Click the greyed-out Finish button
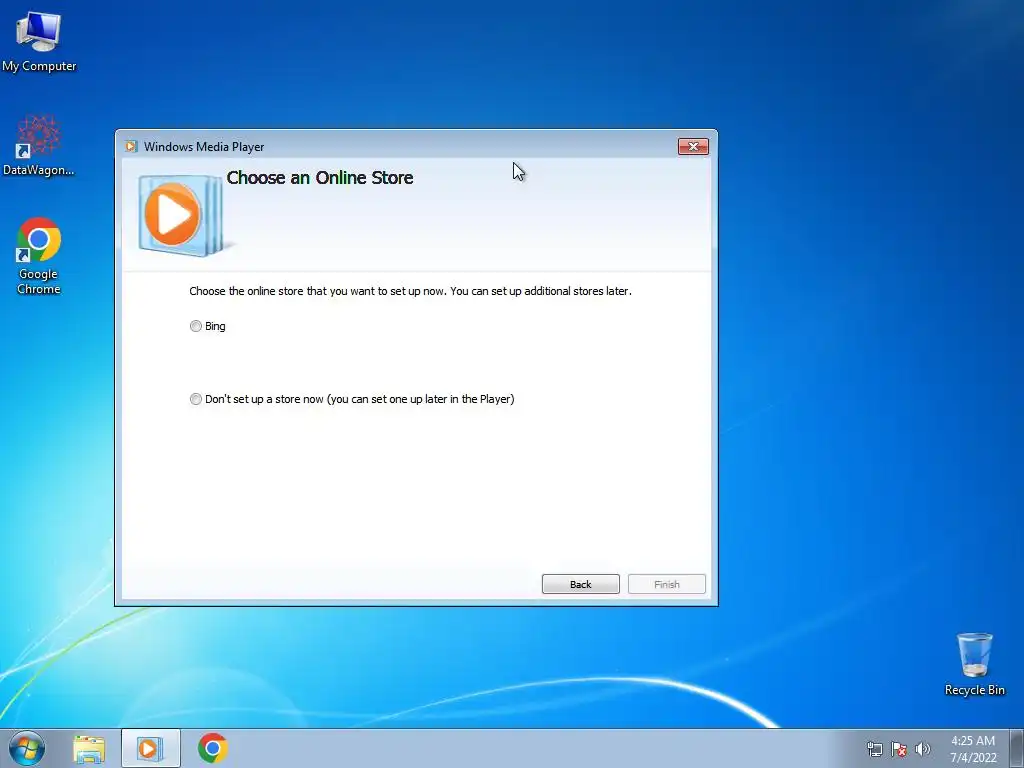This screenshot has width=1024, height=768. click(x=667, y=584)
